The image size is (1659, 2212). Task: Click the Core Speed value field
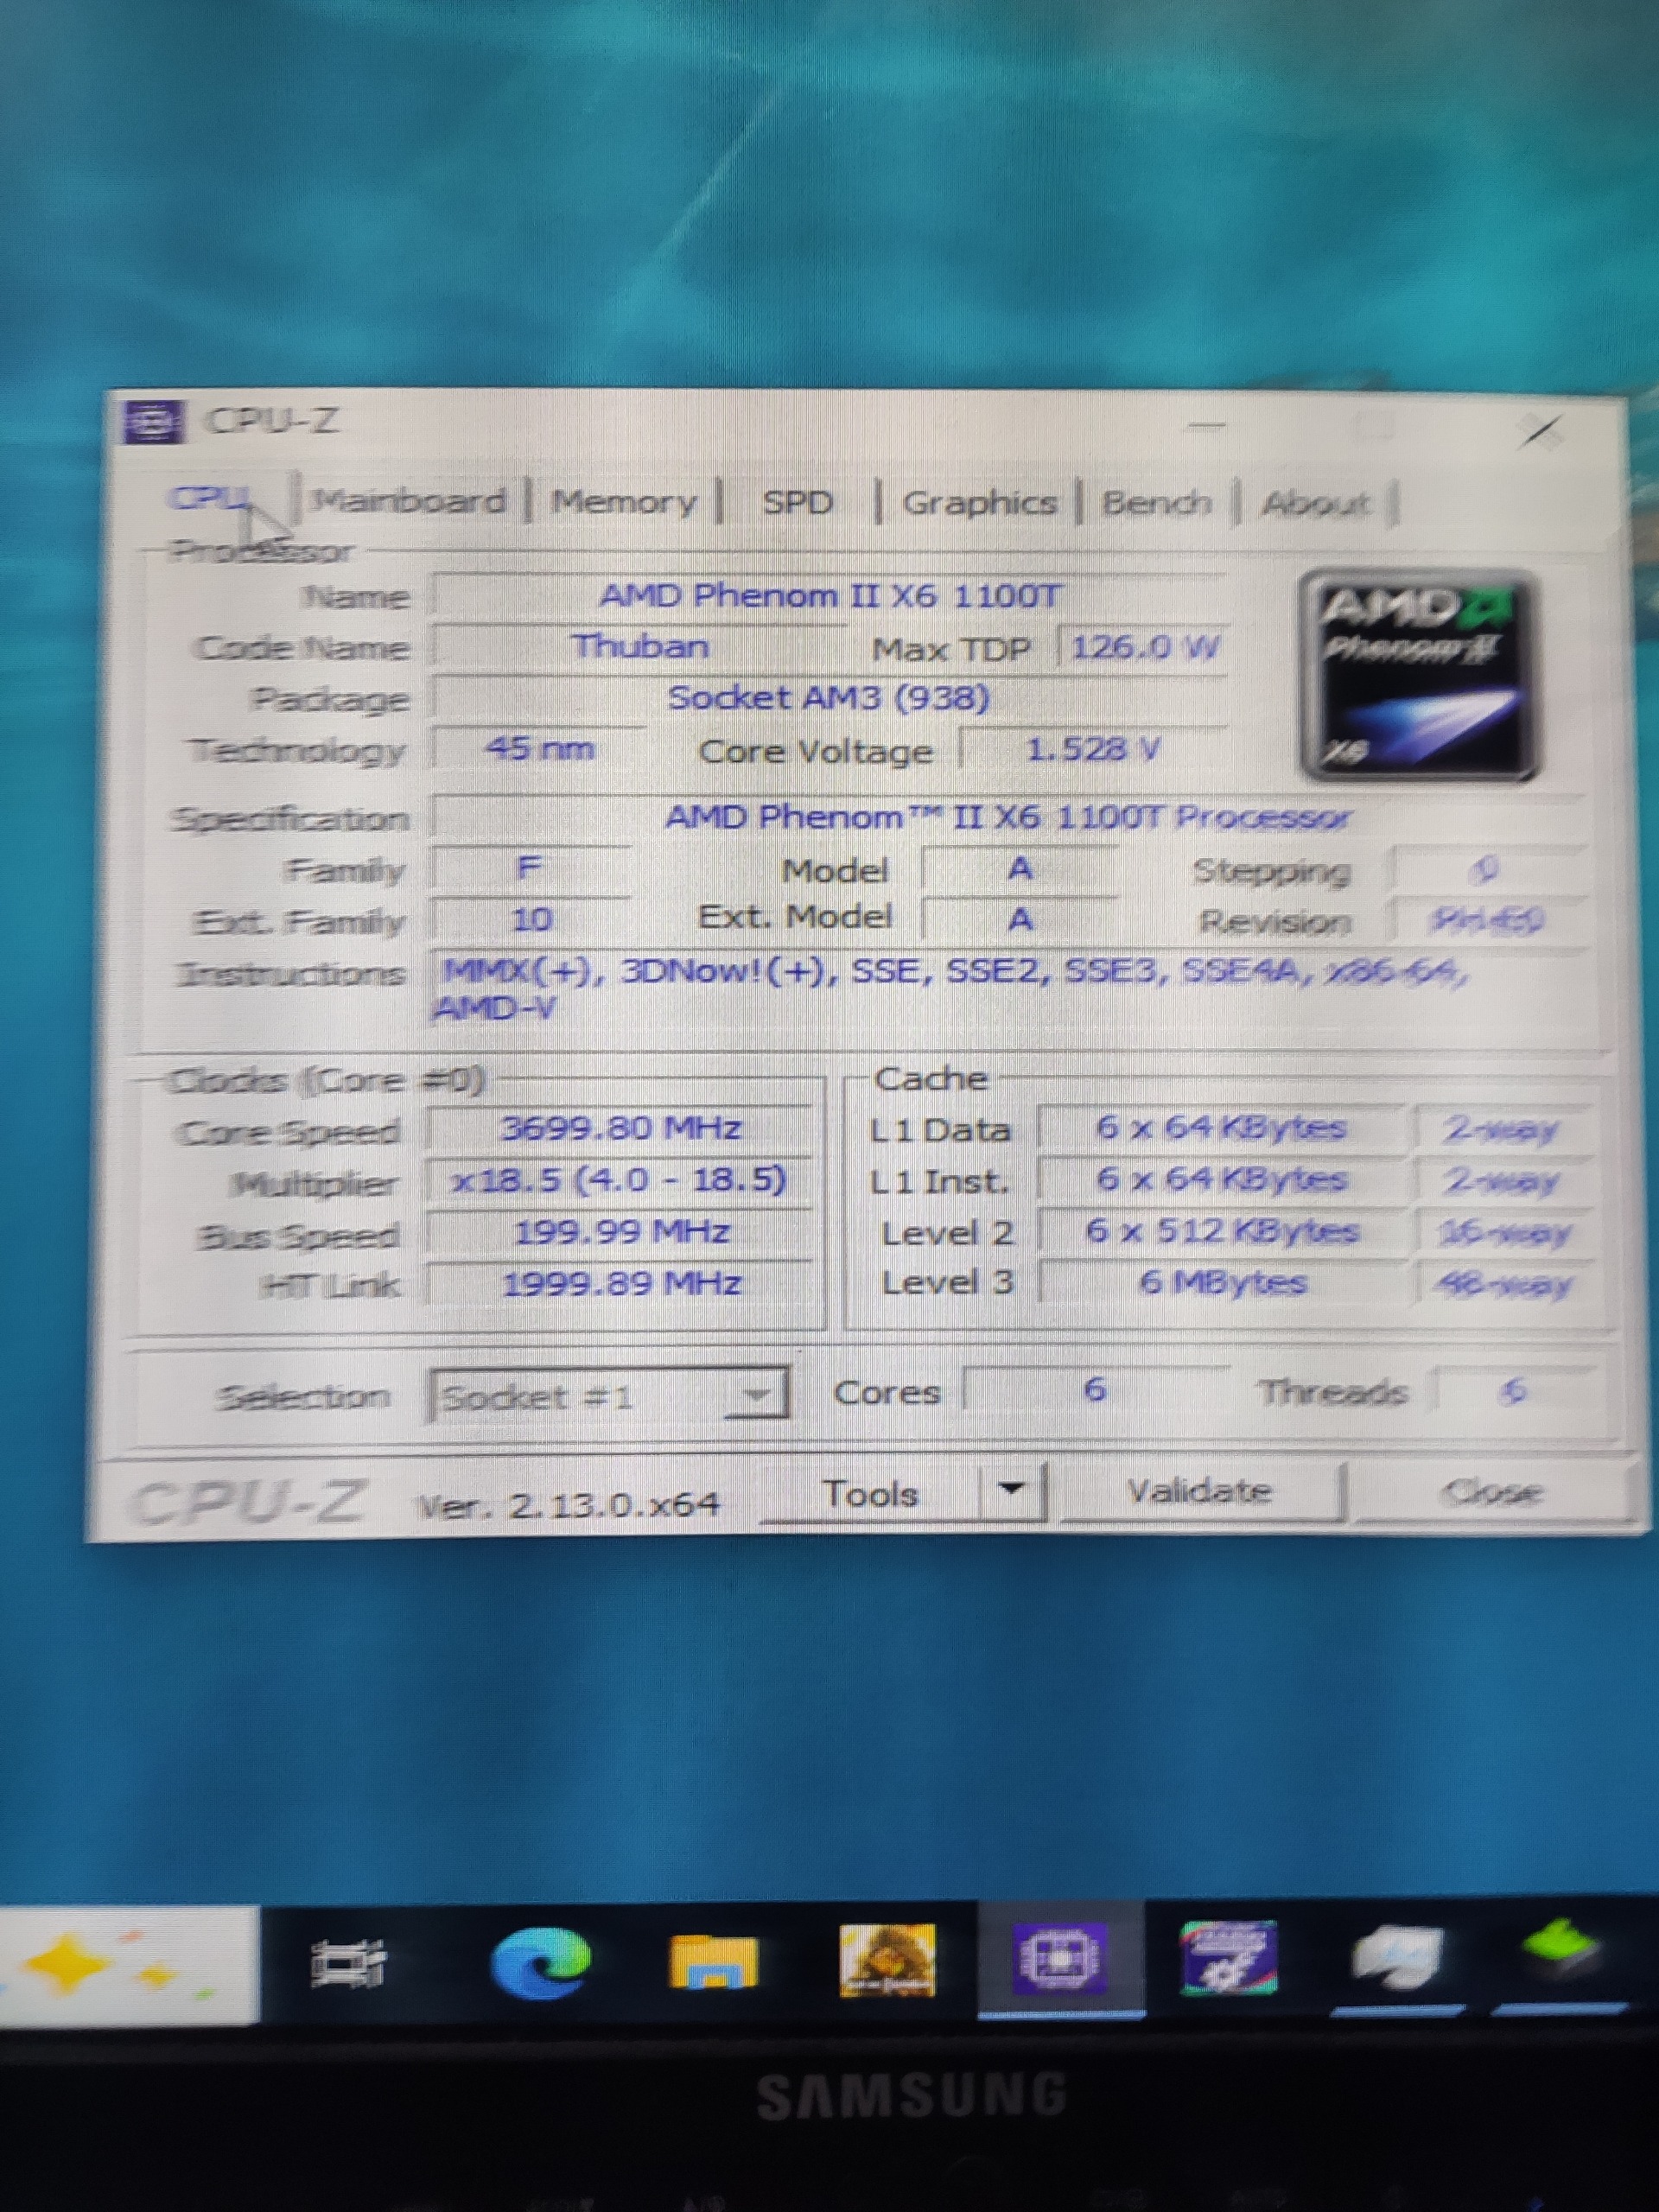pyautogui.click(x=620, y=1129)
